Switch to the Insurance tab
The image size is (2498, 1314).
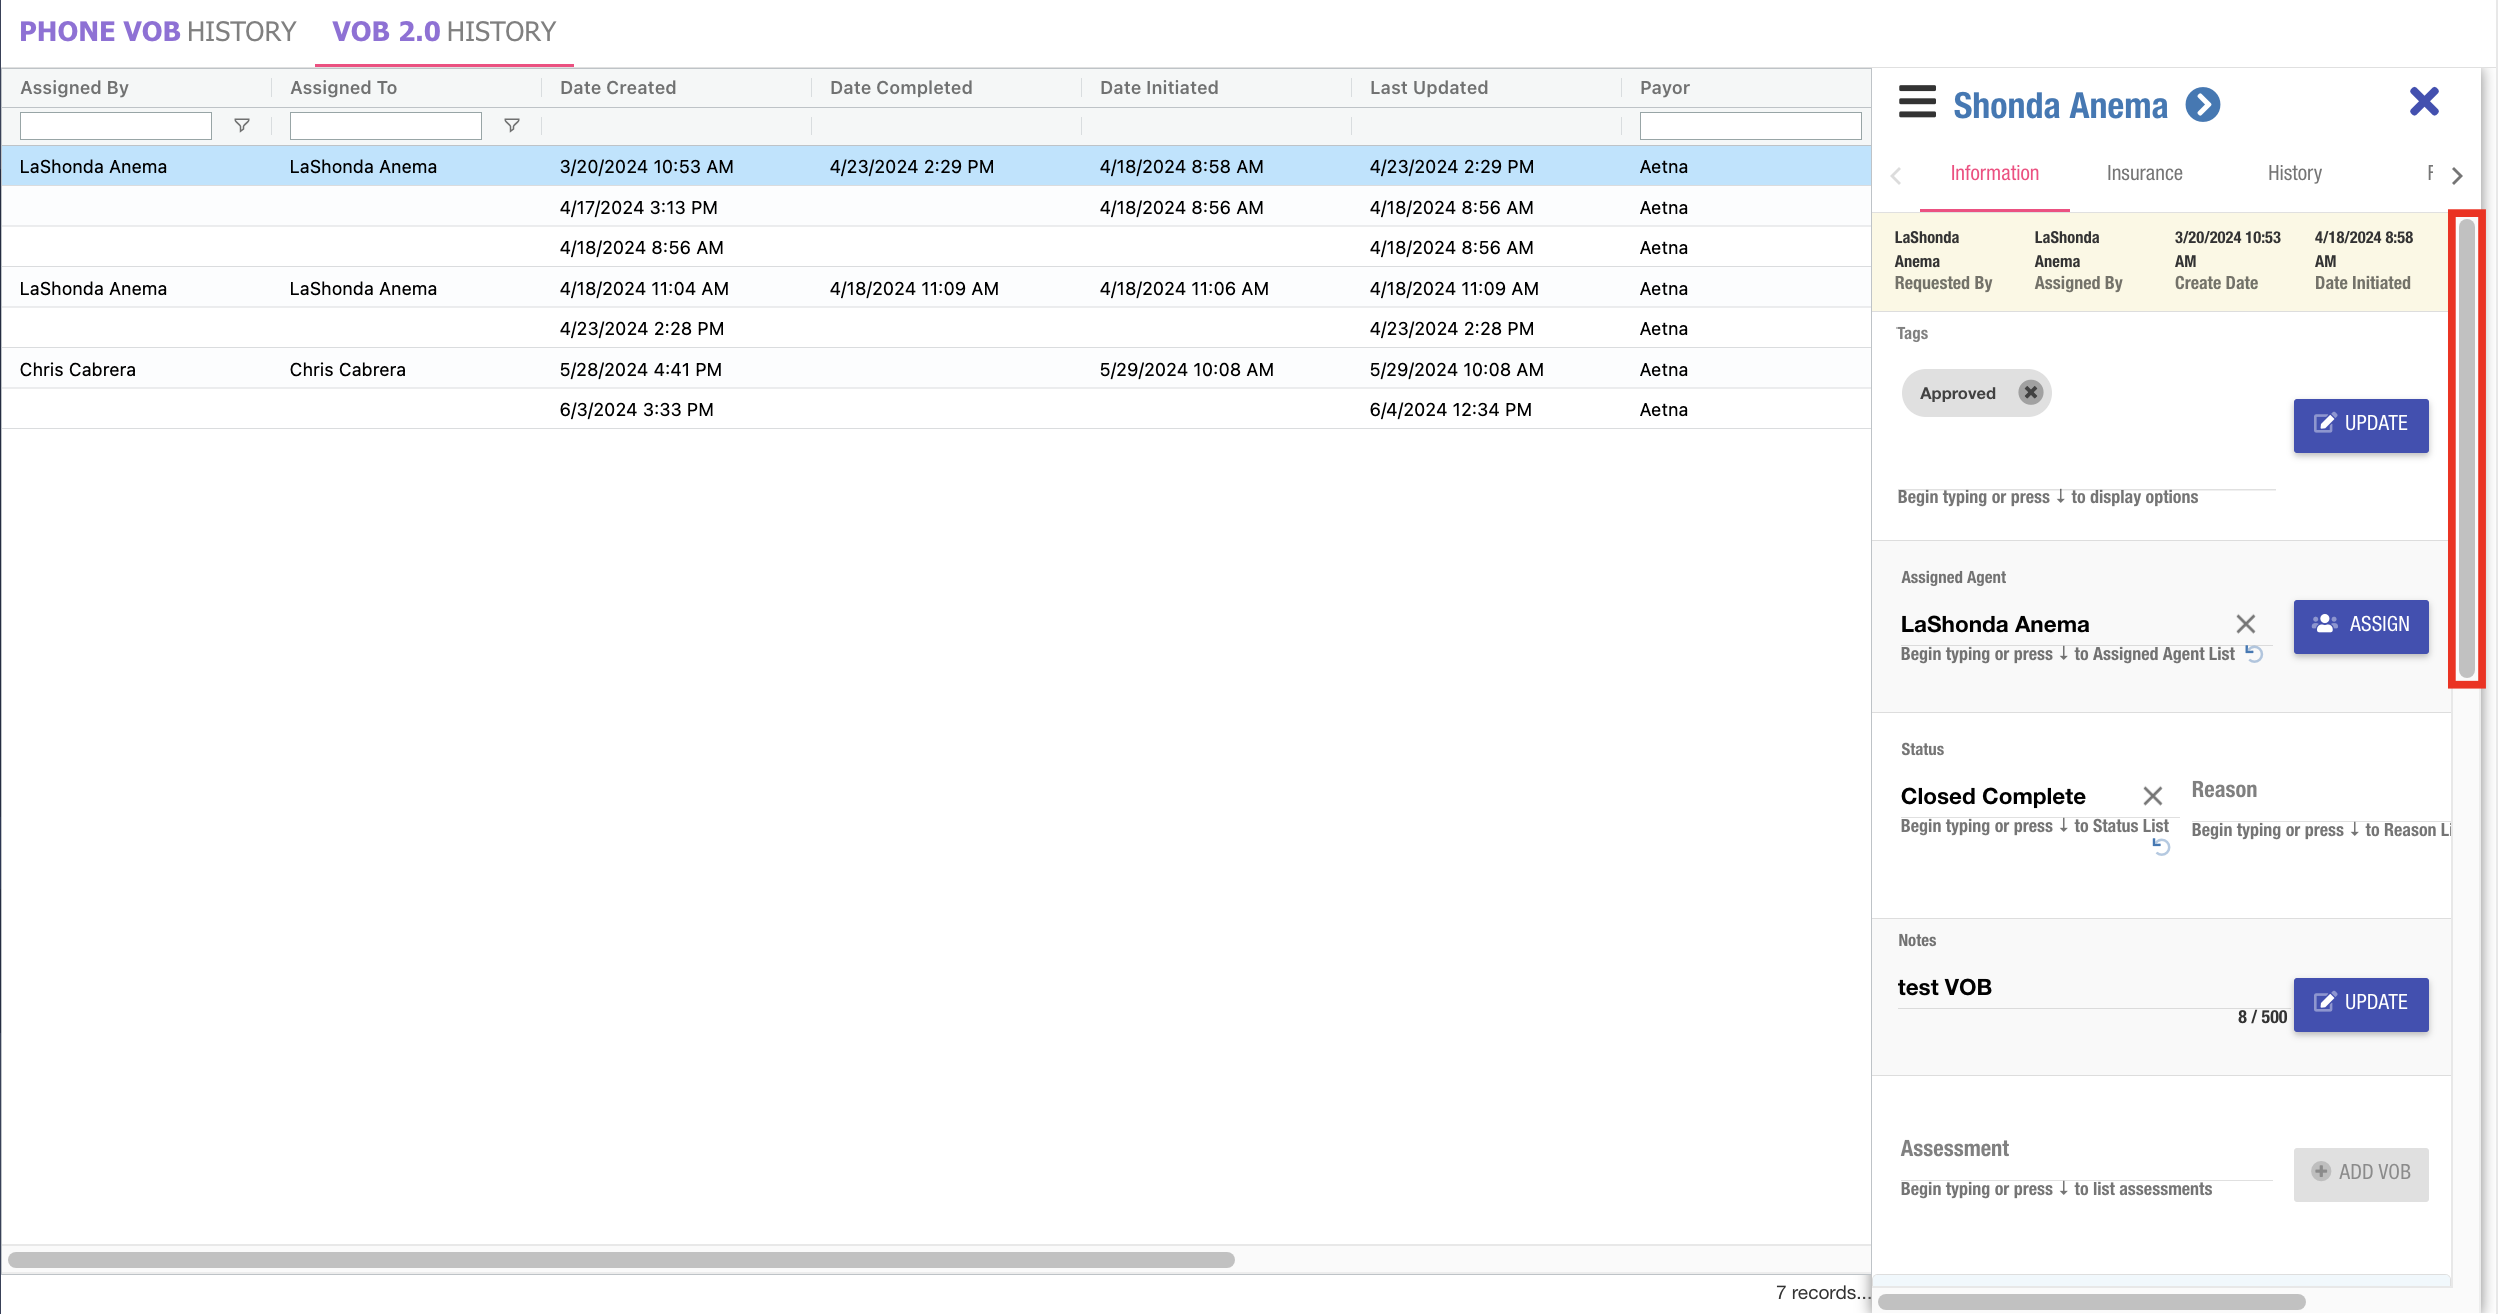[x=2144, y=174]
